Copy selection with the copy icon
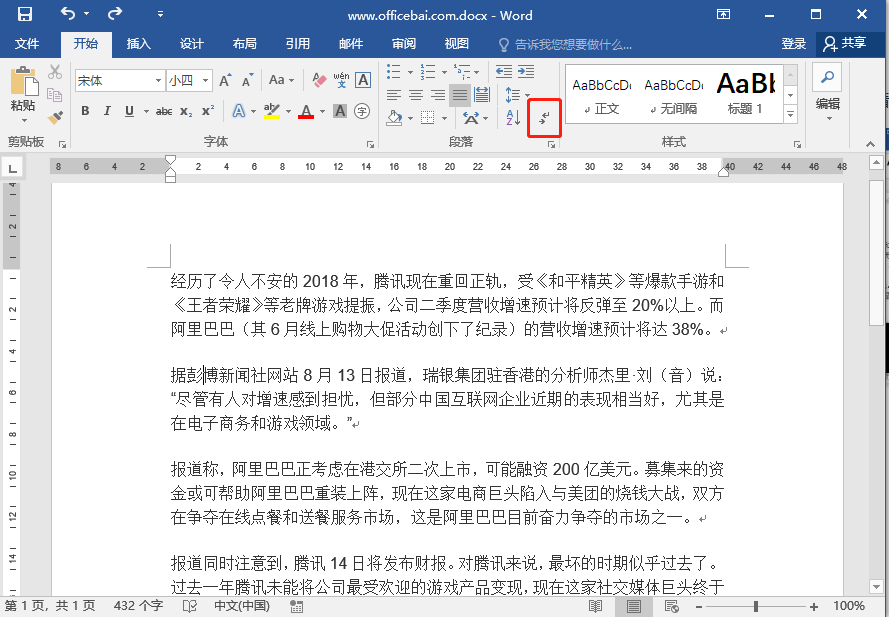 pos(54,95)
